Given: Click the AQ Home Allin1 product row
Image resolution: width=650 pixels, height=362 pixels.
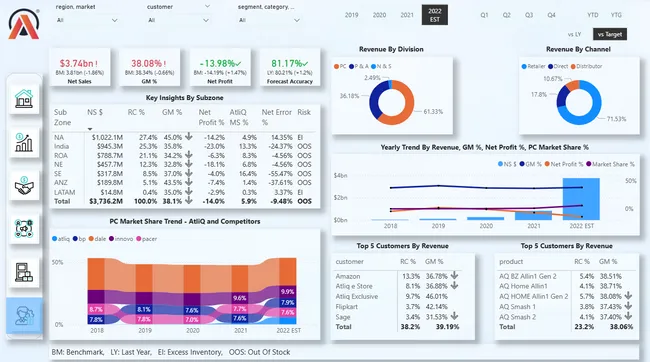Looking at the screenshot, I should tap(566, 286).
